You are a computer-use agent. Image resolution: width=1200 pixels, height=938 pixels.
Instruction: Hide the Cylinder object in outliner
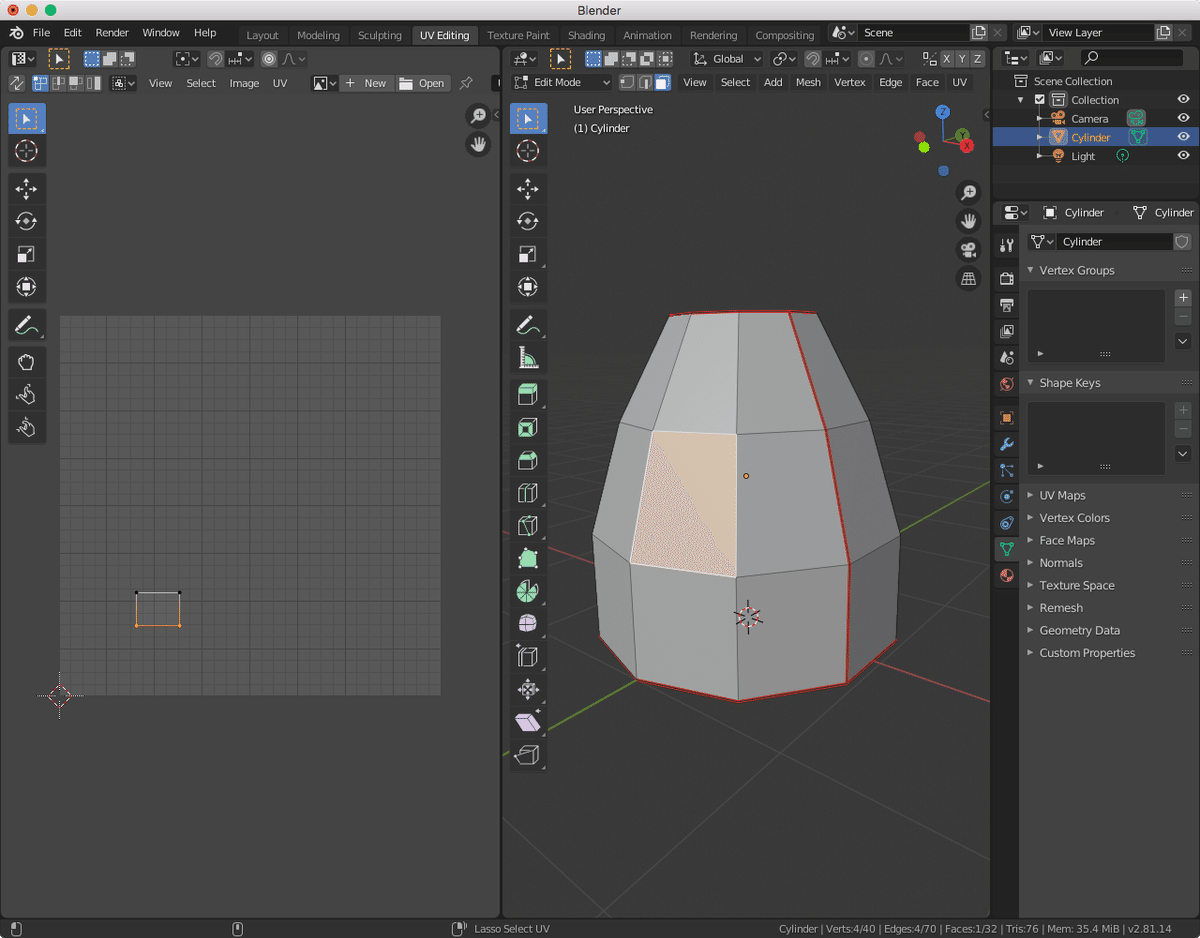coord(1183,137)
